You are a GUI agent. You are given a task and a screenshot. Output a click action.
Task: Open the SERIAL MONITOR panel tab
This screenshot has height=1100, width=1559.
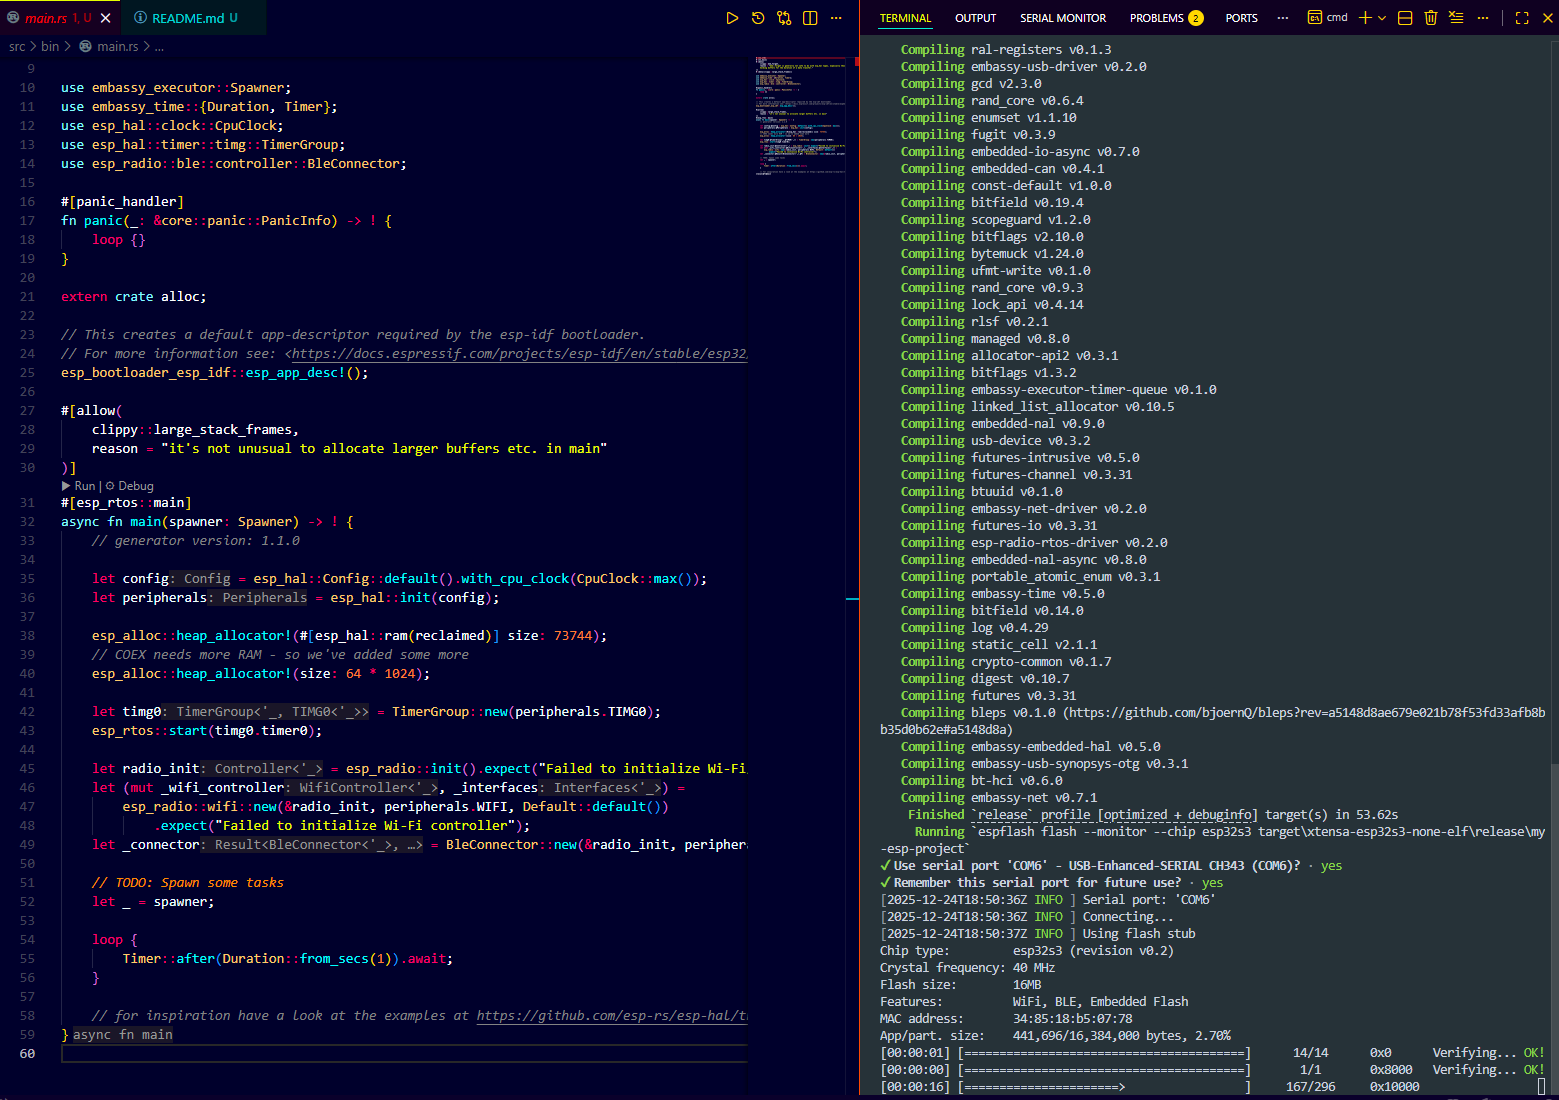[1063, 18]
